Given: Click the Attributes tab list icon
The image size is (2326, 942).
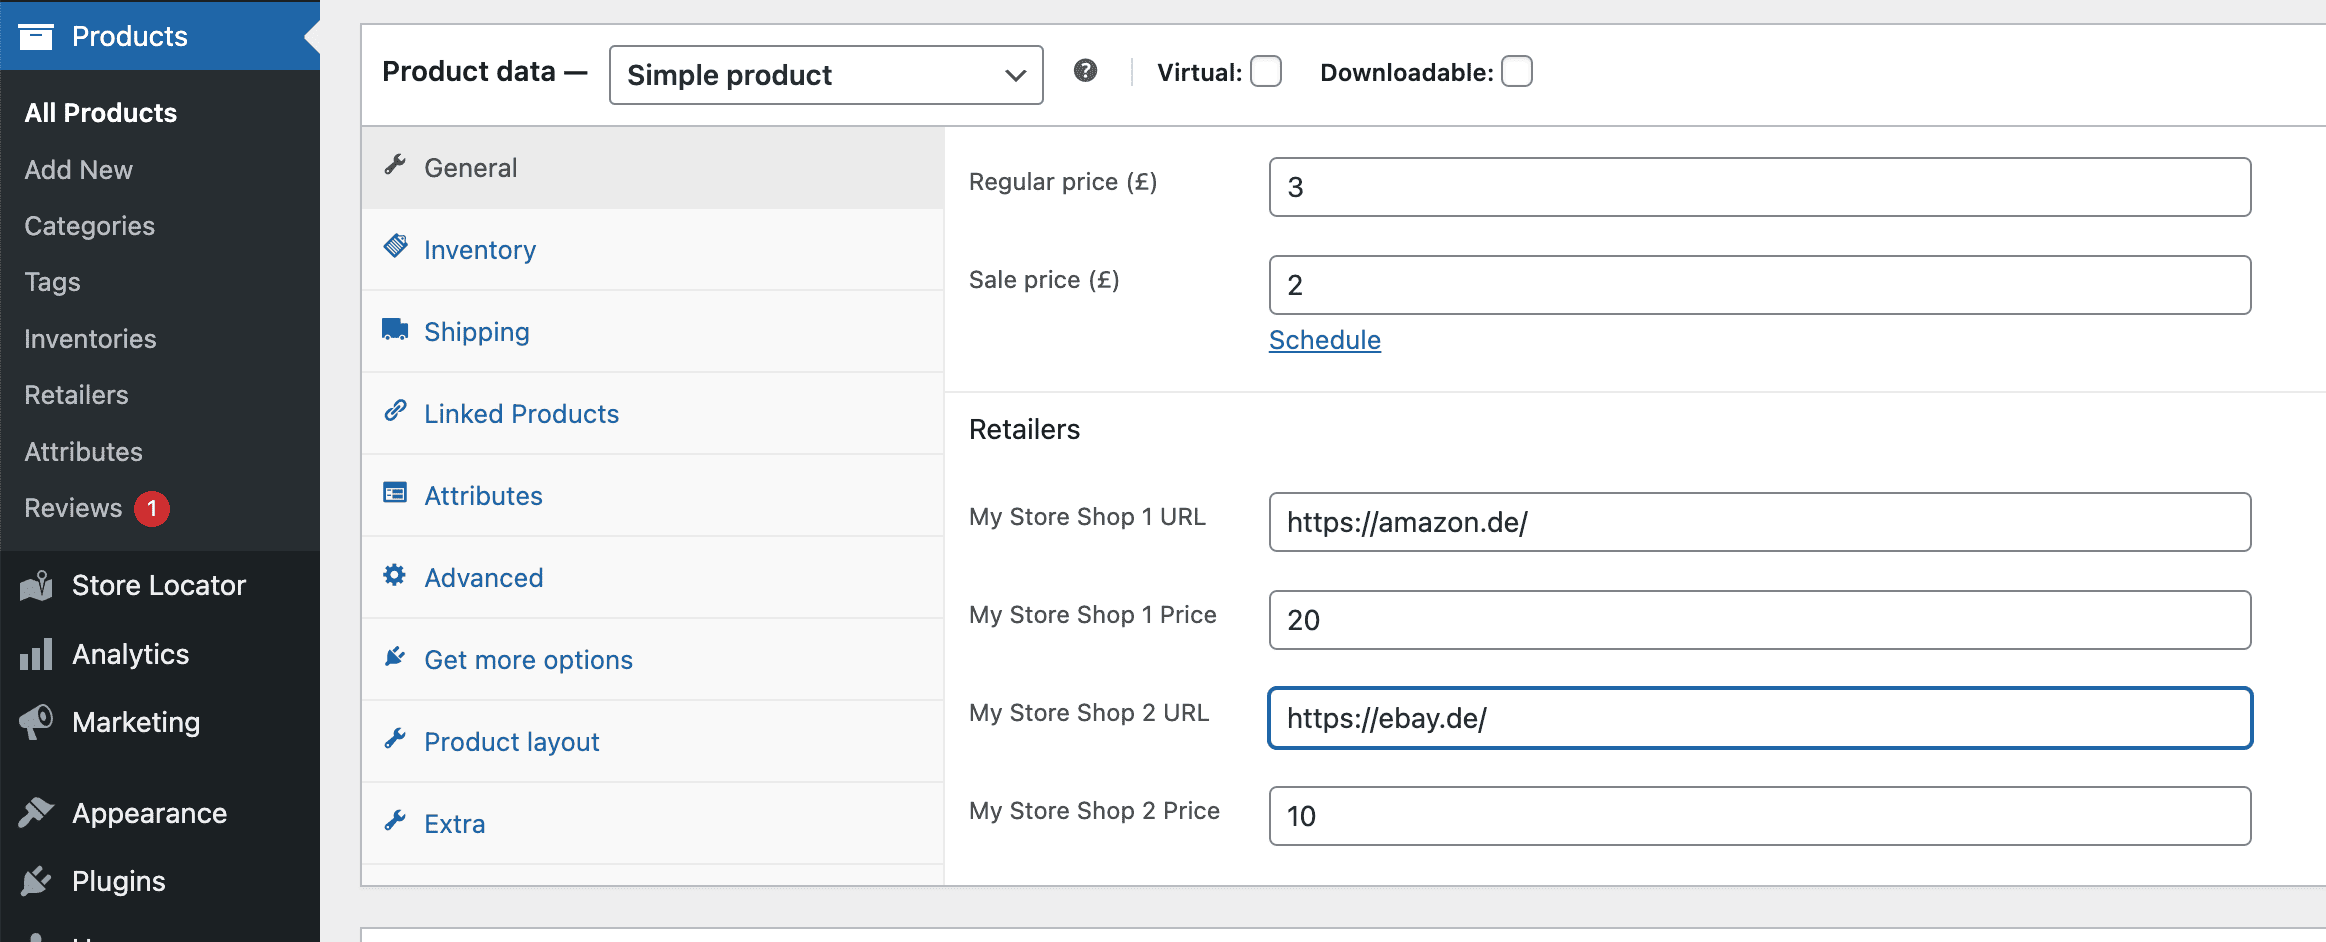Looking at the screenshot, I should pyautogui.click(x=395, y=493).
